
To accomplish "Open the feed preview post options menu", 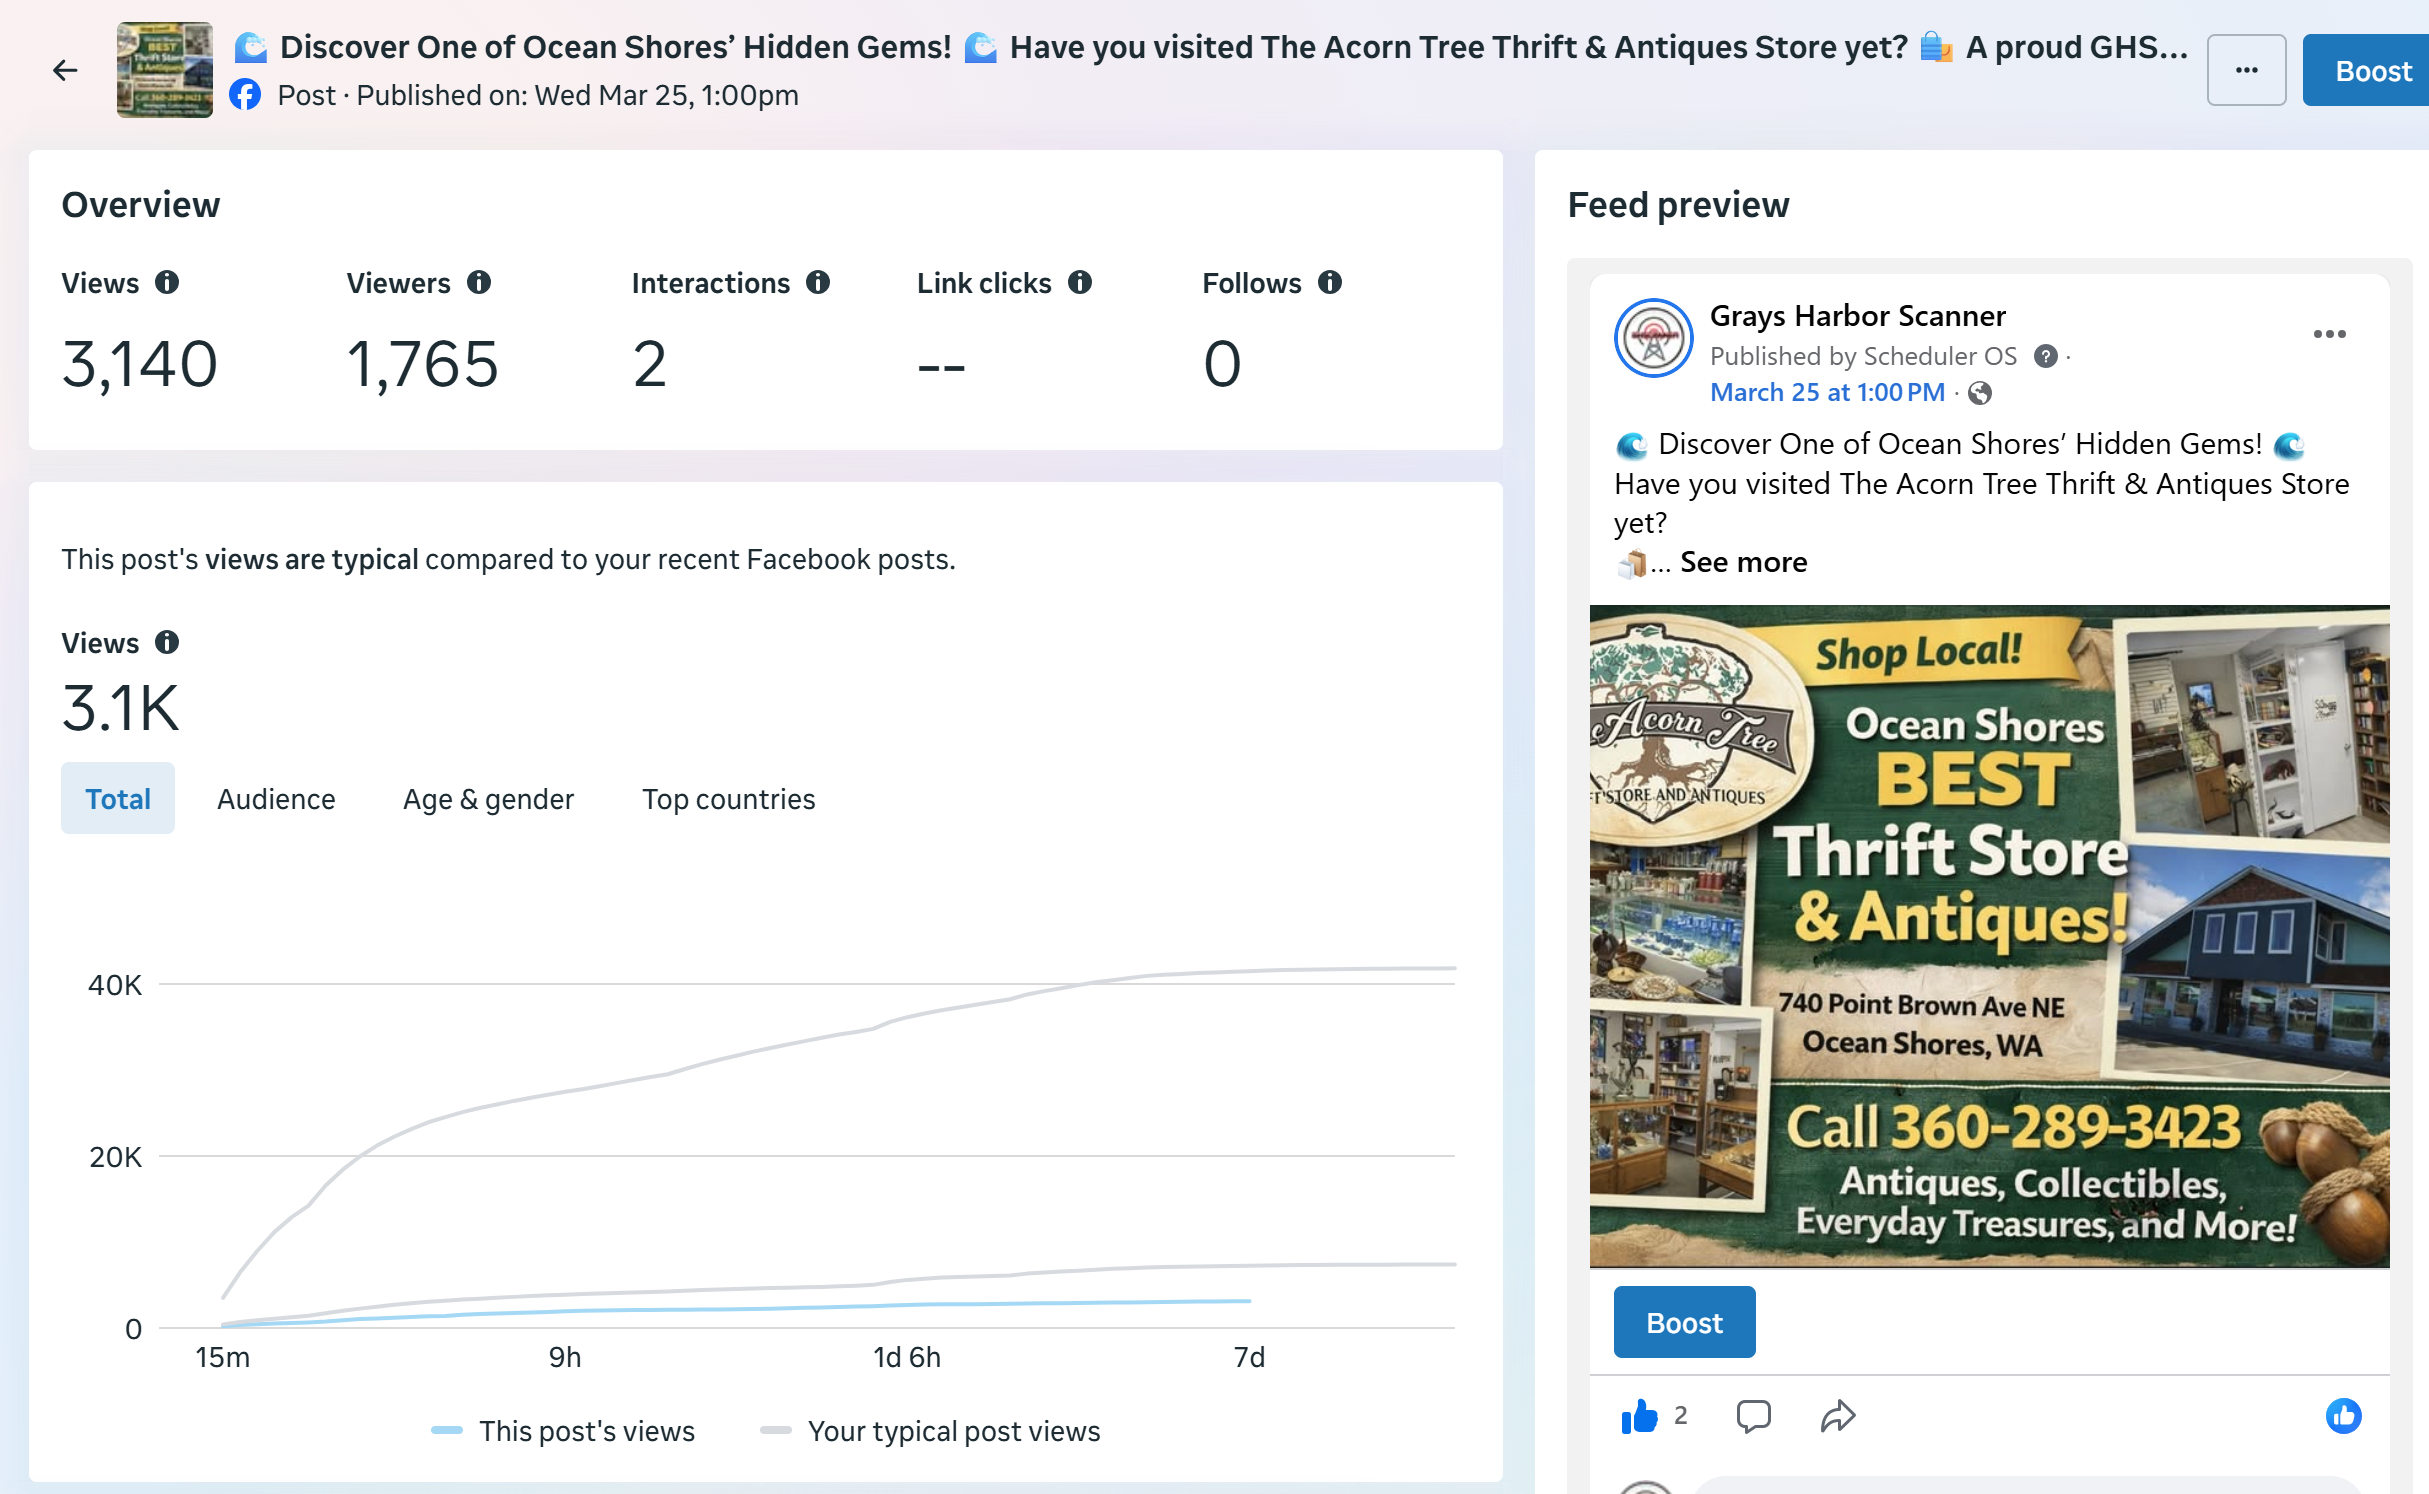I will tap(2329, 334).
